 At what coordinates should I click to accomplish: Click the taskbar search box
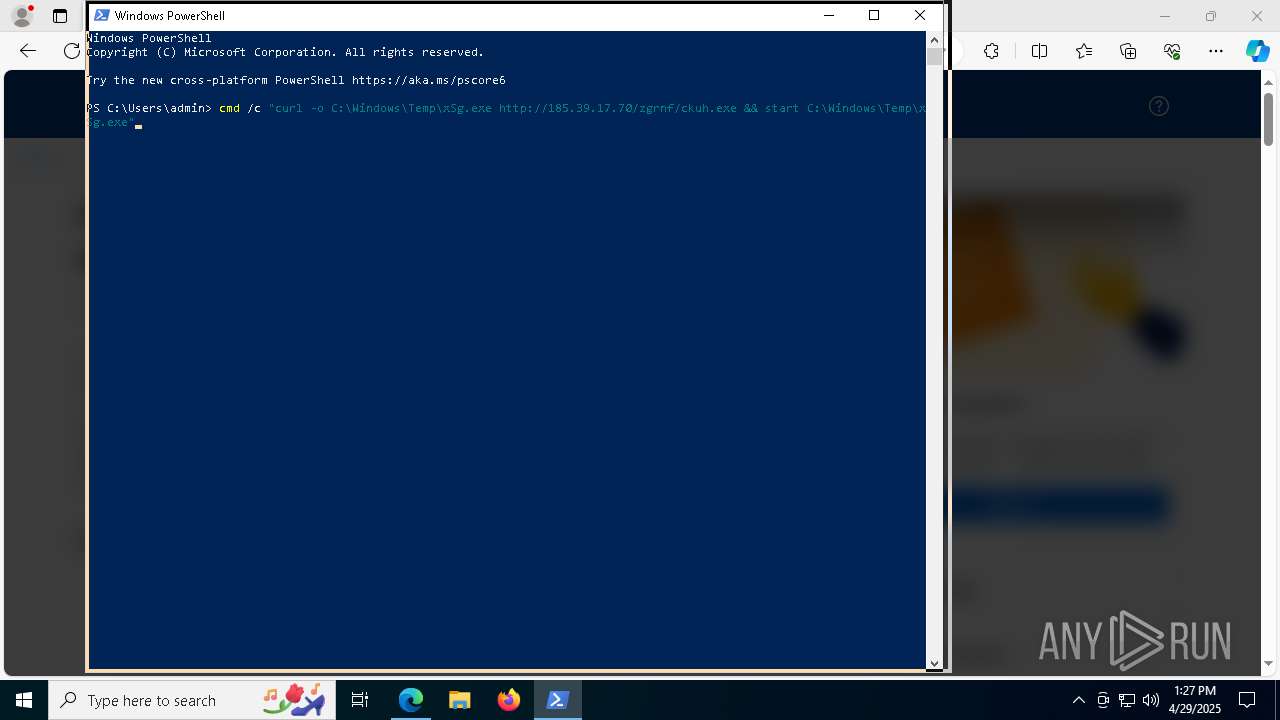pyautogui.click(x=192, y=700)
